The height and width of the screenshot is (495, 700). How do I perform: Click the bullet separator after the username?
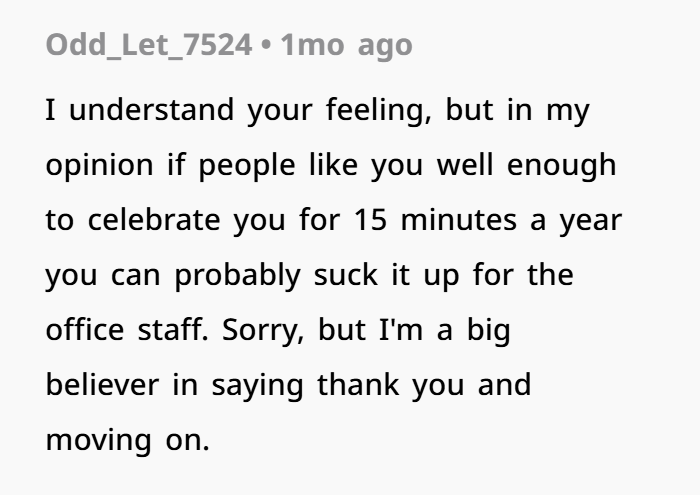[x=266, y=46]
